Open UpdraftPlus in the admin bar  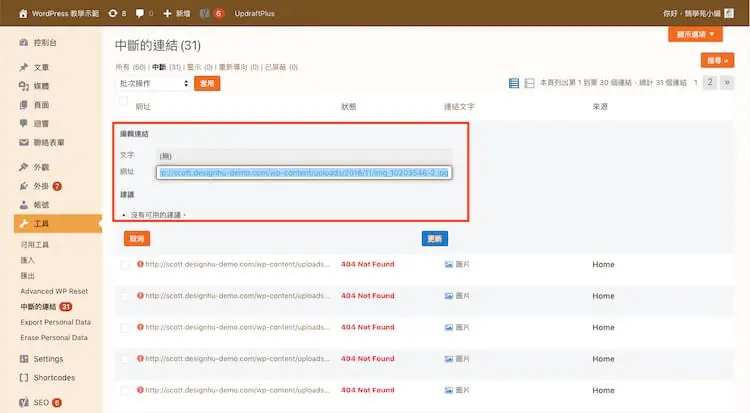click(x=254, y=13)
